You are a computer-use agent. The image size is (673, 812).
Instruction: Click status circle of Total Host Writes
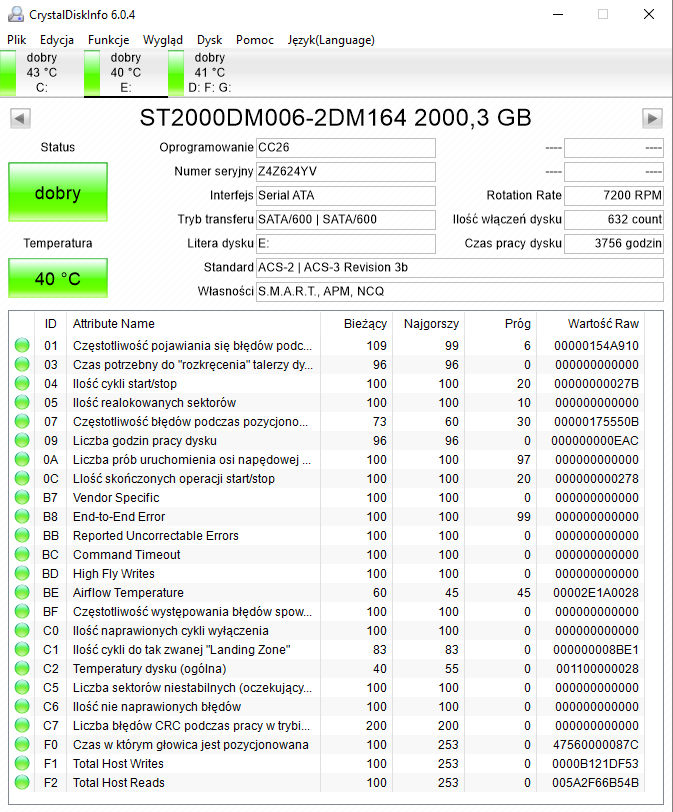pos(22,763)
